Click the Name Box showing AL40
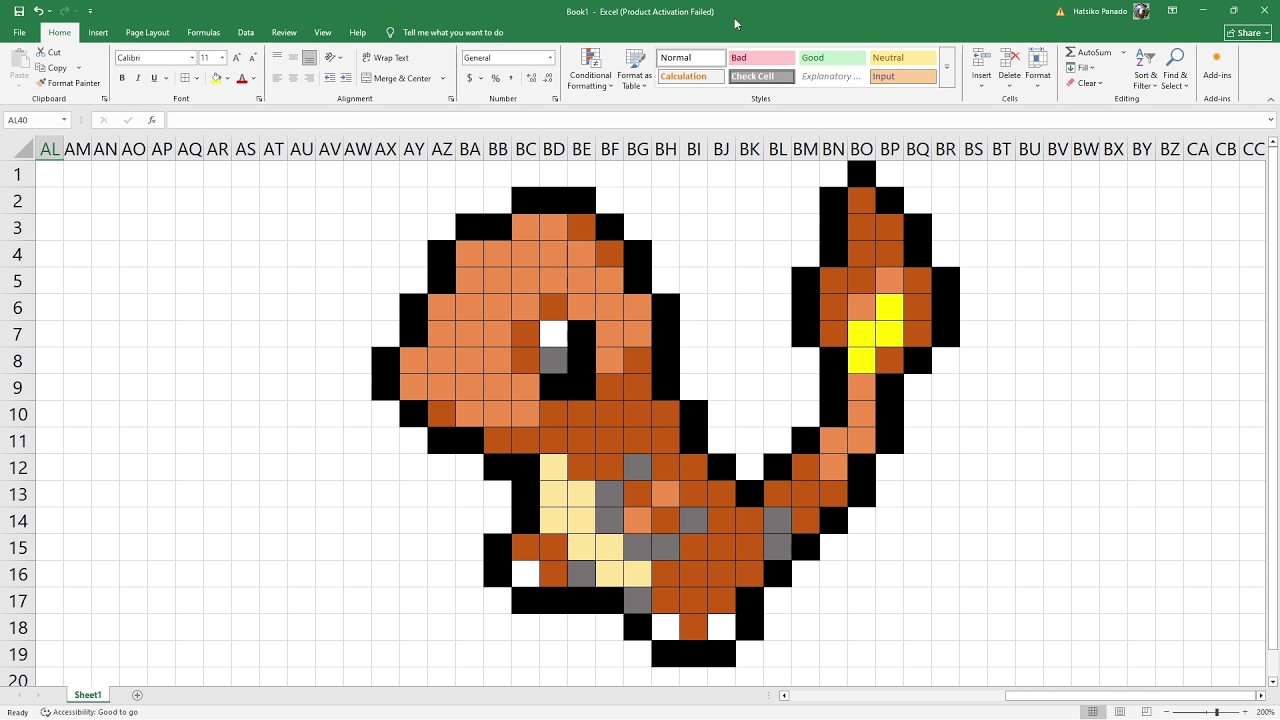The width and height of the screenshot is (1280, 720). pyautogui.click(x=37, y=120)
